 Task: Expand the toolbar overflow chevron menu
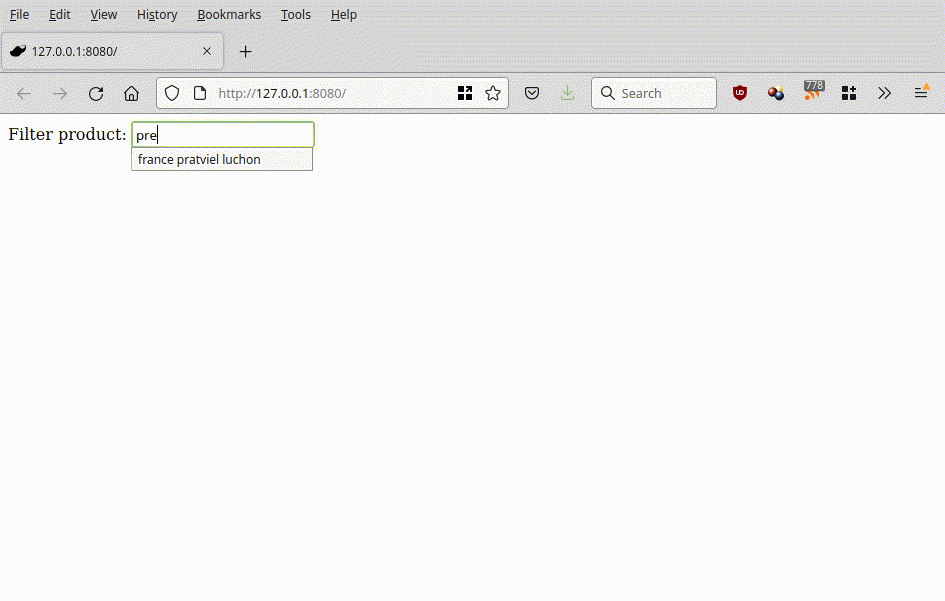pos(884,93)
